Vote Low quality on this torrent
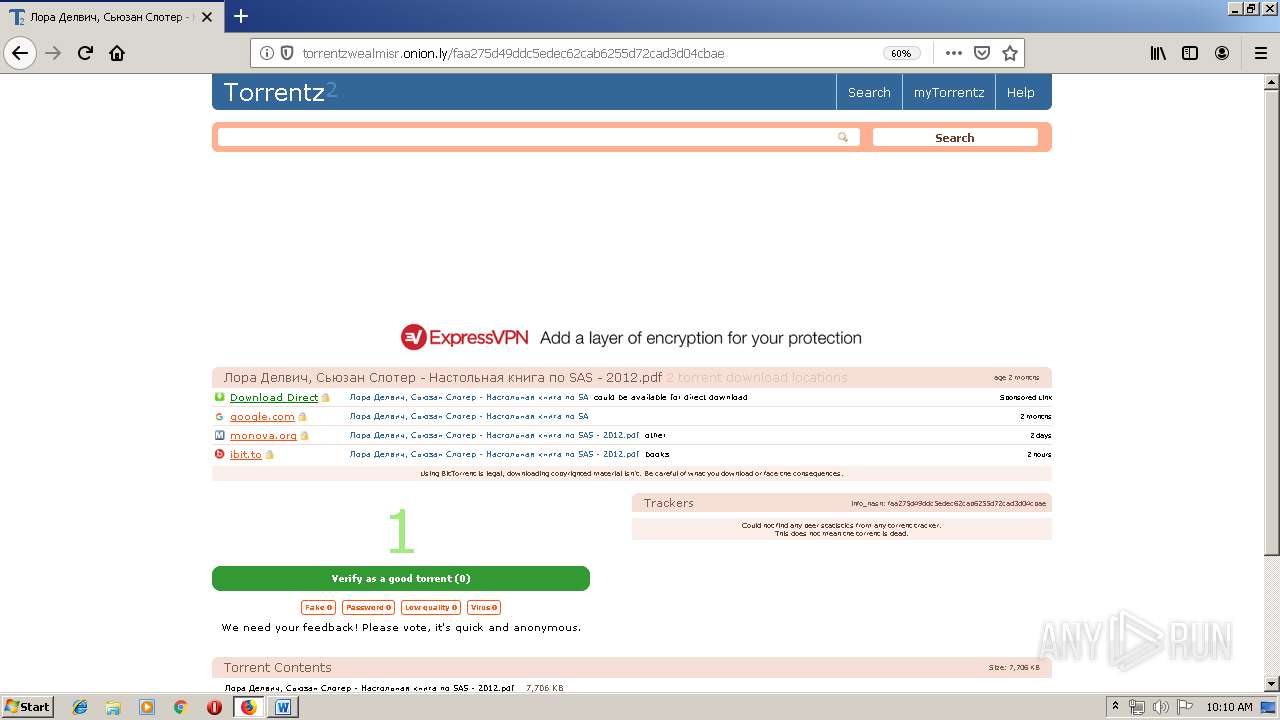 point(431,607)
